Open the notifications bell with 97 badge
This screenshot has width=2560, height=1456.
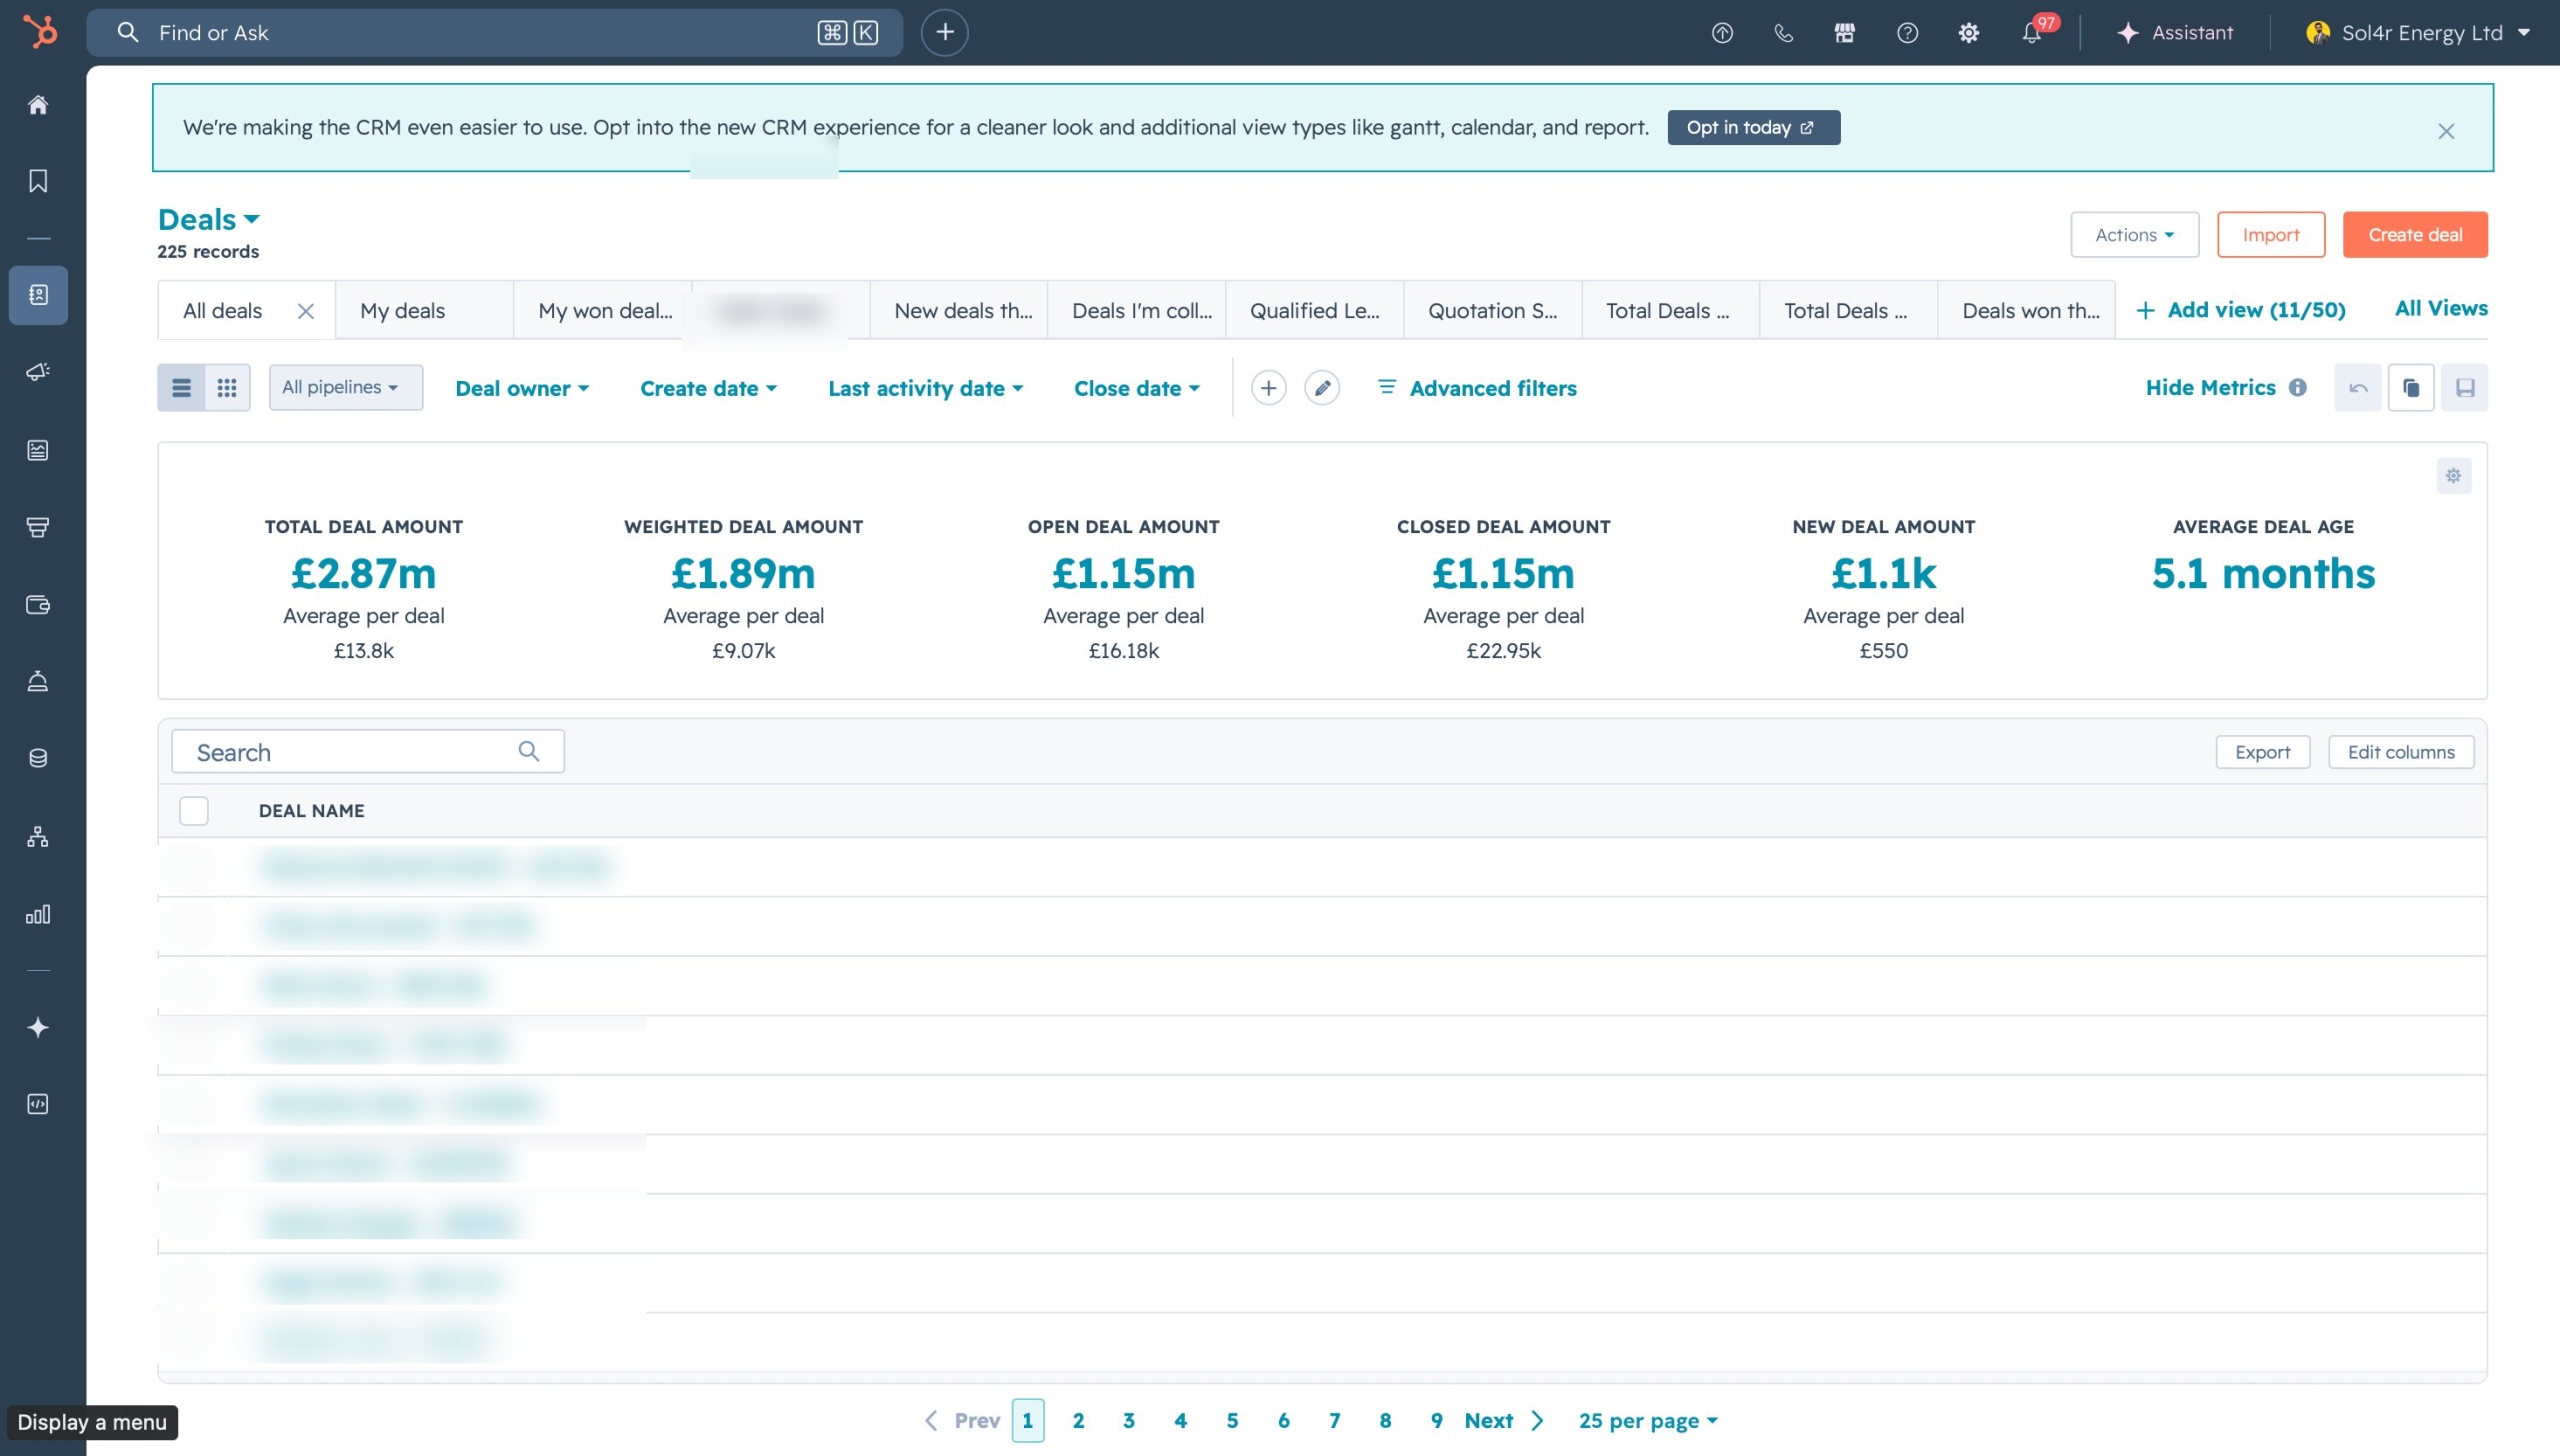click(2034, 31)
